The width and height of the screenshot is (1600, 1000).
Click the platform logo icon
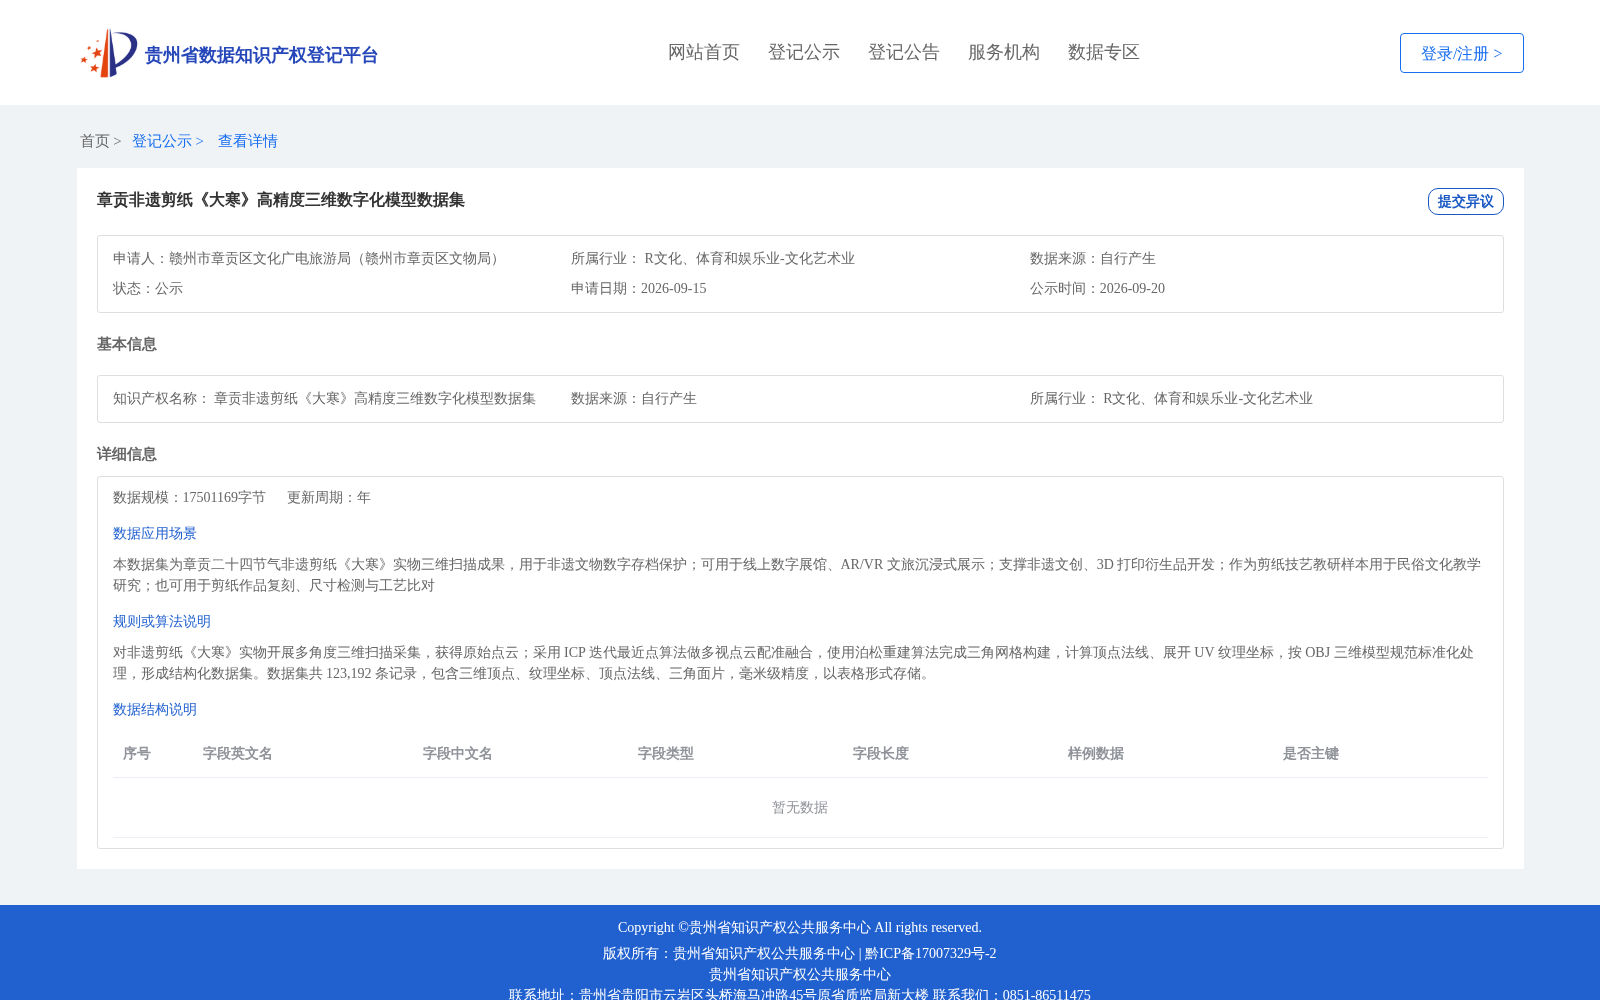tap(109, 53)
